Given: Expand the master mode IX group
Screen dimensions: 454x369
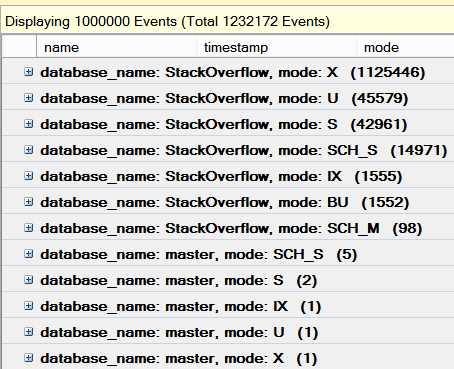Looking at the screenshot, I should tap(29, 306).
